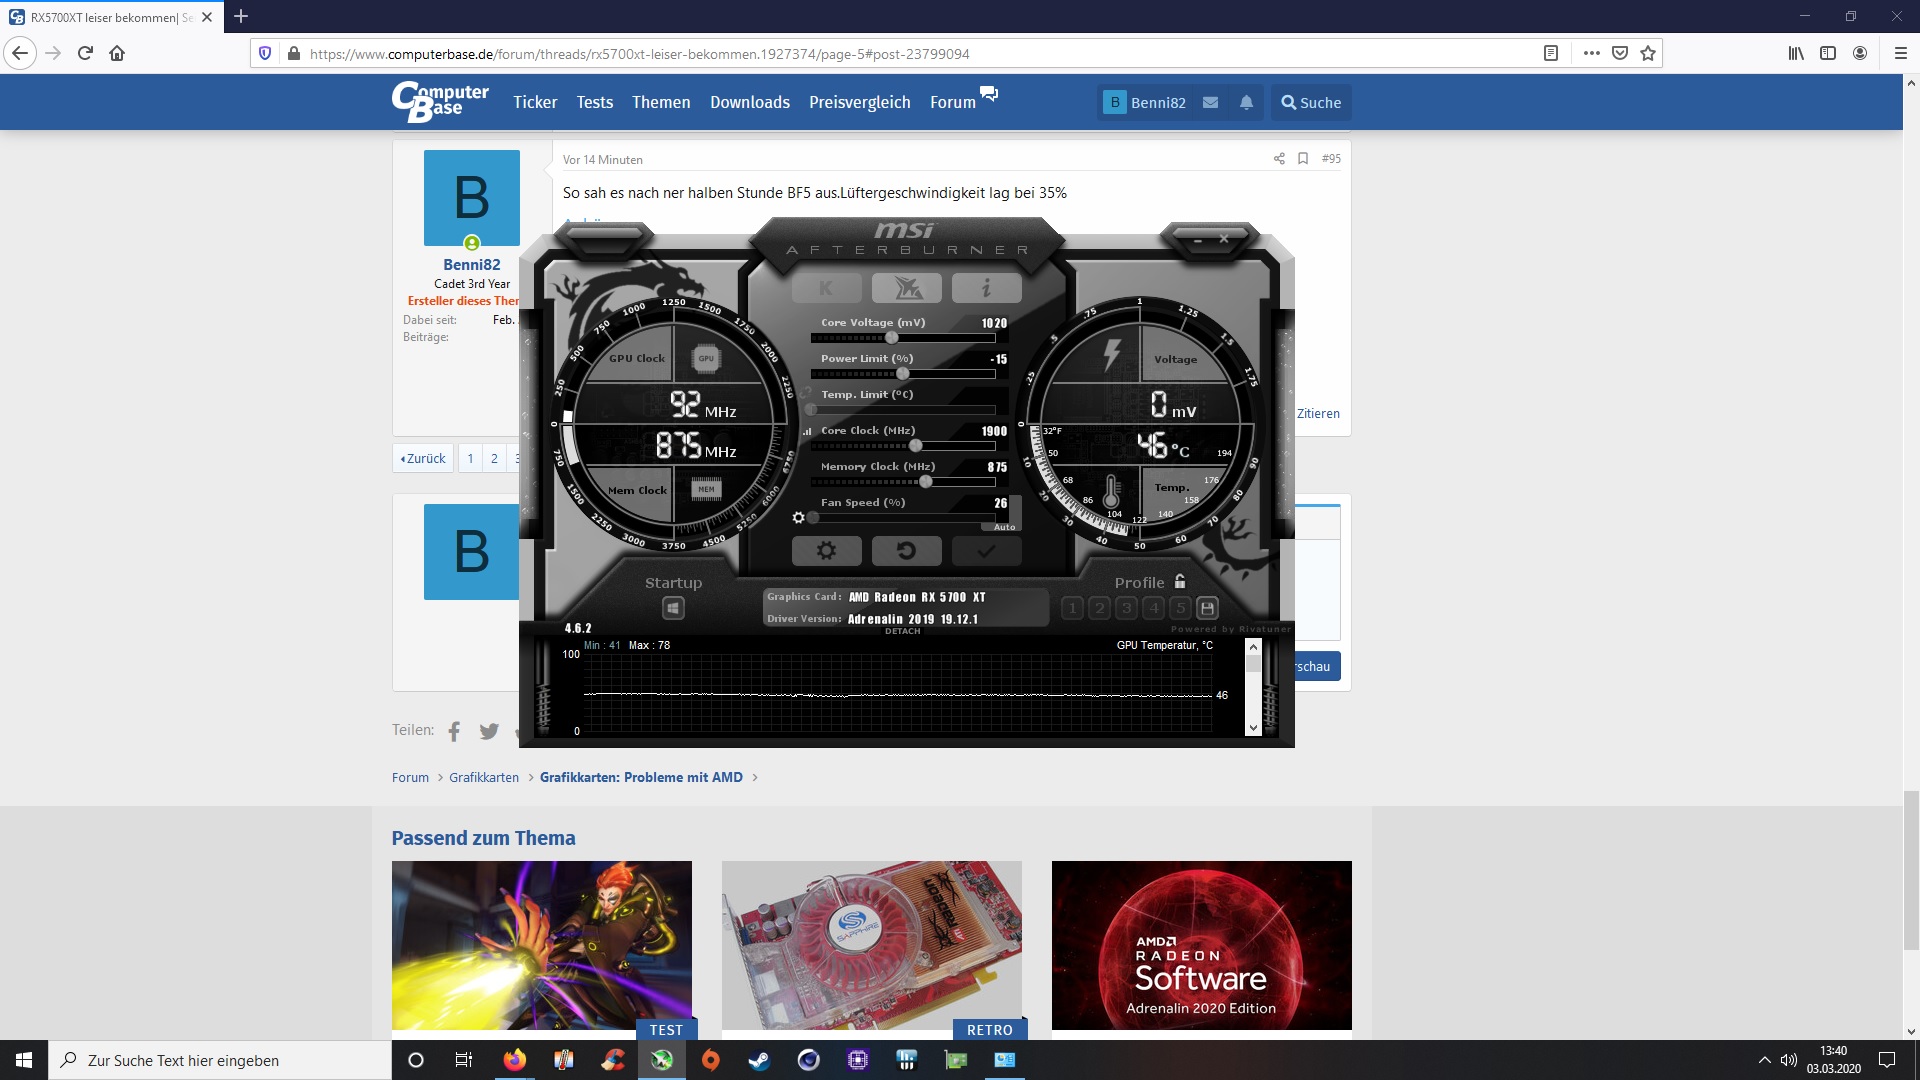Viewport: 1920px width, 1080px height.
Task: Share the thread on Twitter
Action: (x=489, y=731)
